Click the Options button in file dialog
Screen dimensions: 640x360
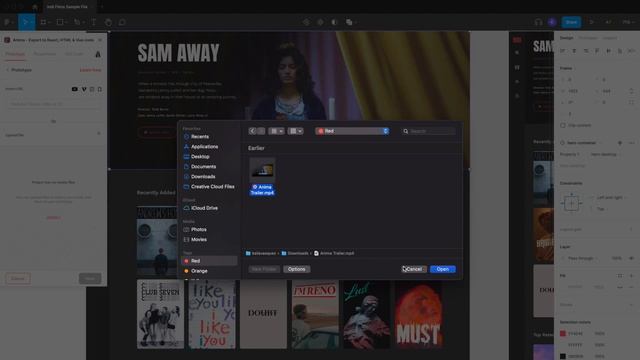297,269
